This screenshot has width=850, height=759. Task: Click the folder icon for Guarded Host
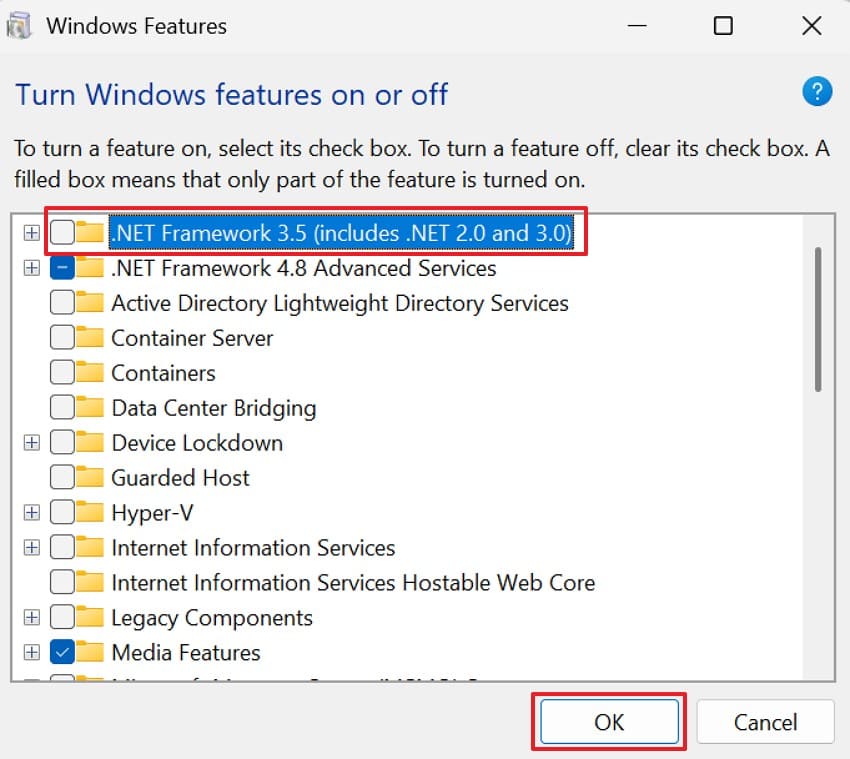(x=88, y=477)
